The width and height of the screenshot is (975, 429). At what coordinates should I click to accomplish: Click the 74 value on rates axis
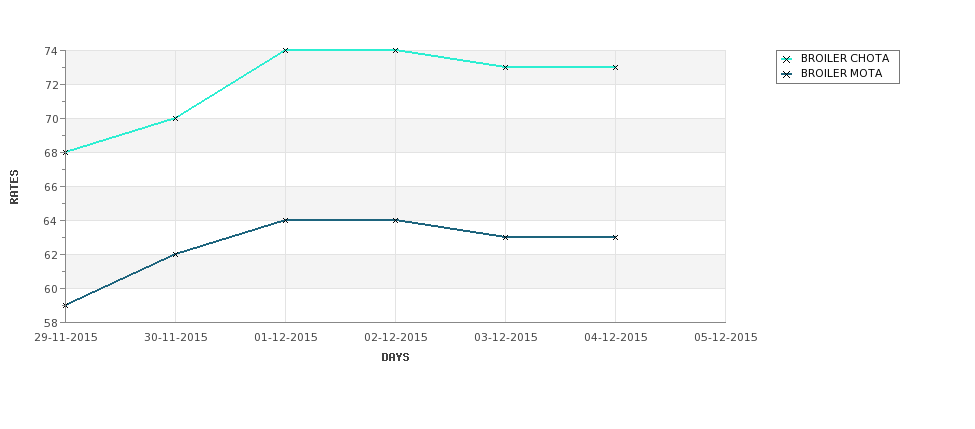click(x=51, y=51)
